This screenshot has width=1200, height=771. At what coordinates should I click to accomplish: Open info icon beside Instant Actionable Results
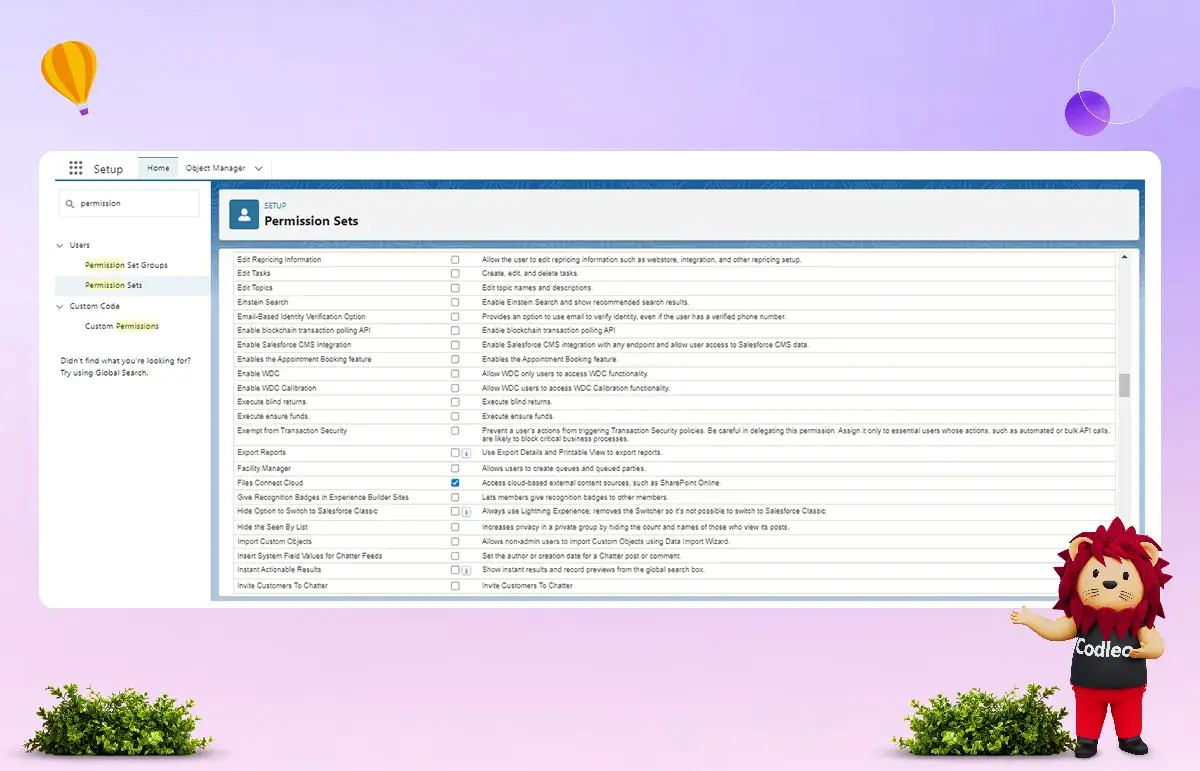[x=466, y=570]
